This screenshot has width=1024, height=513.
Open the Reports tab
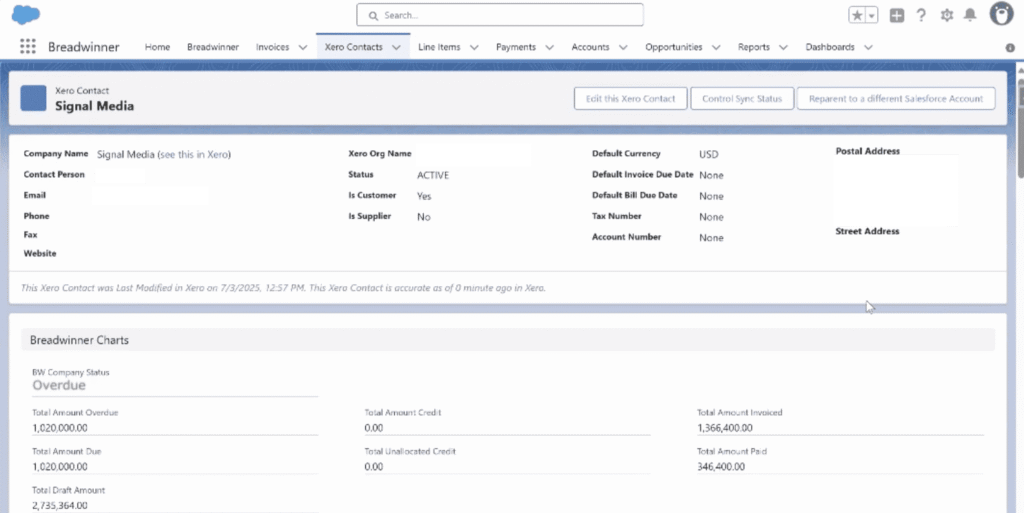pos(754,47)
